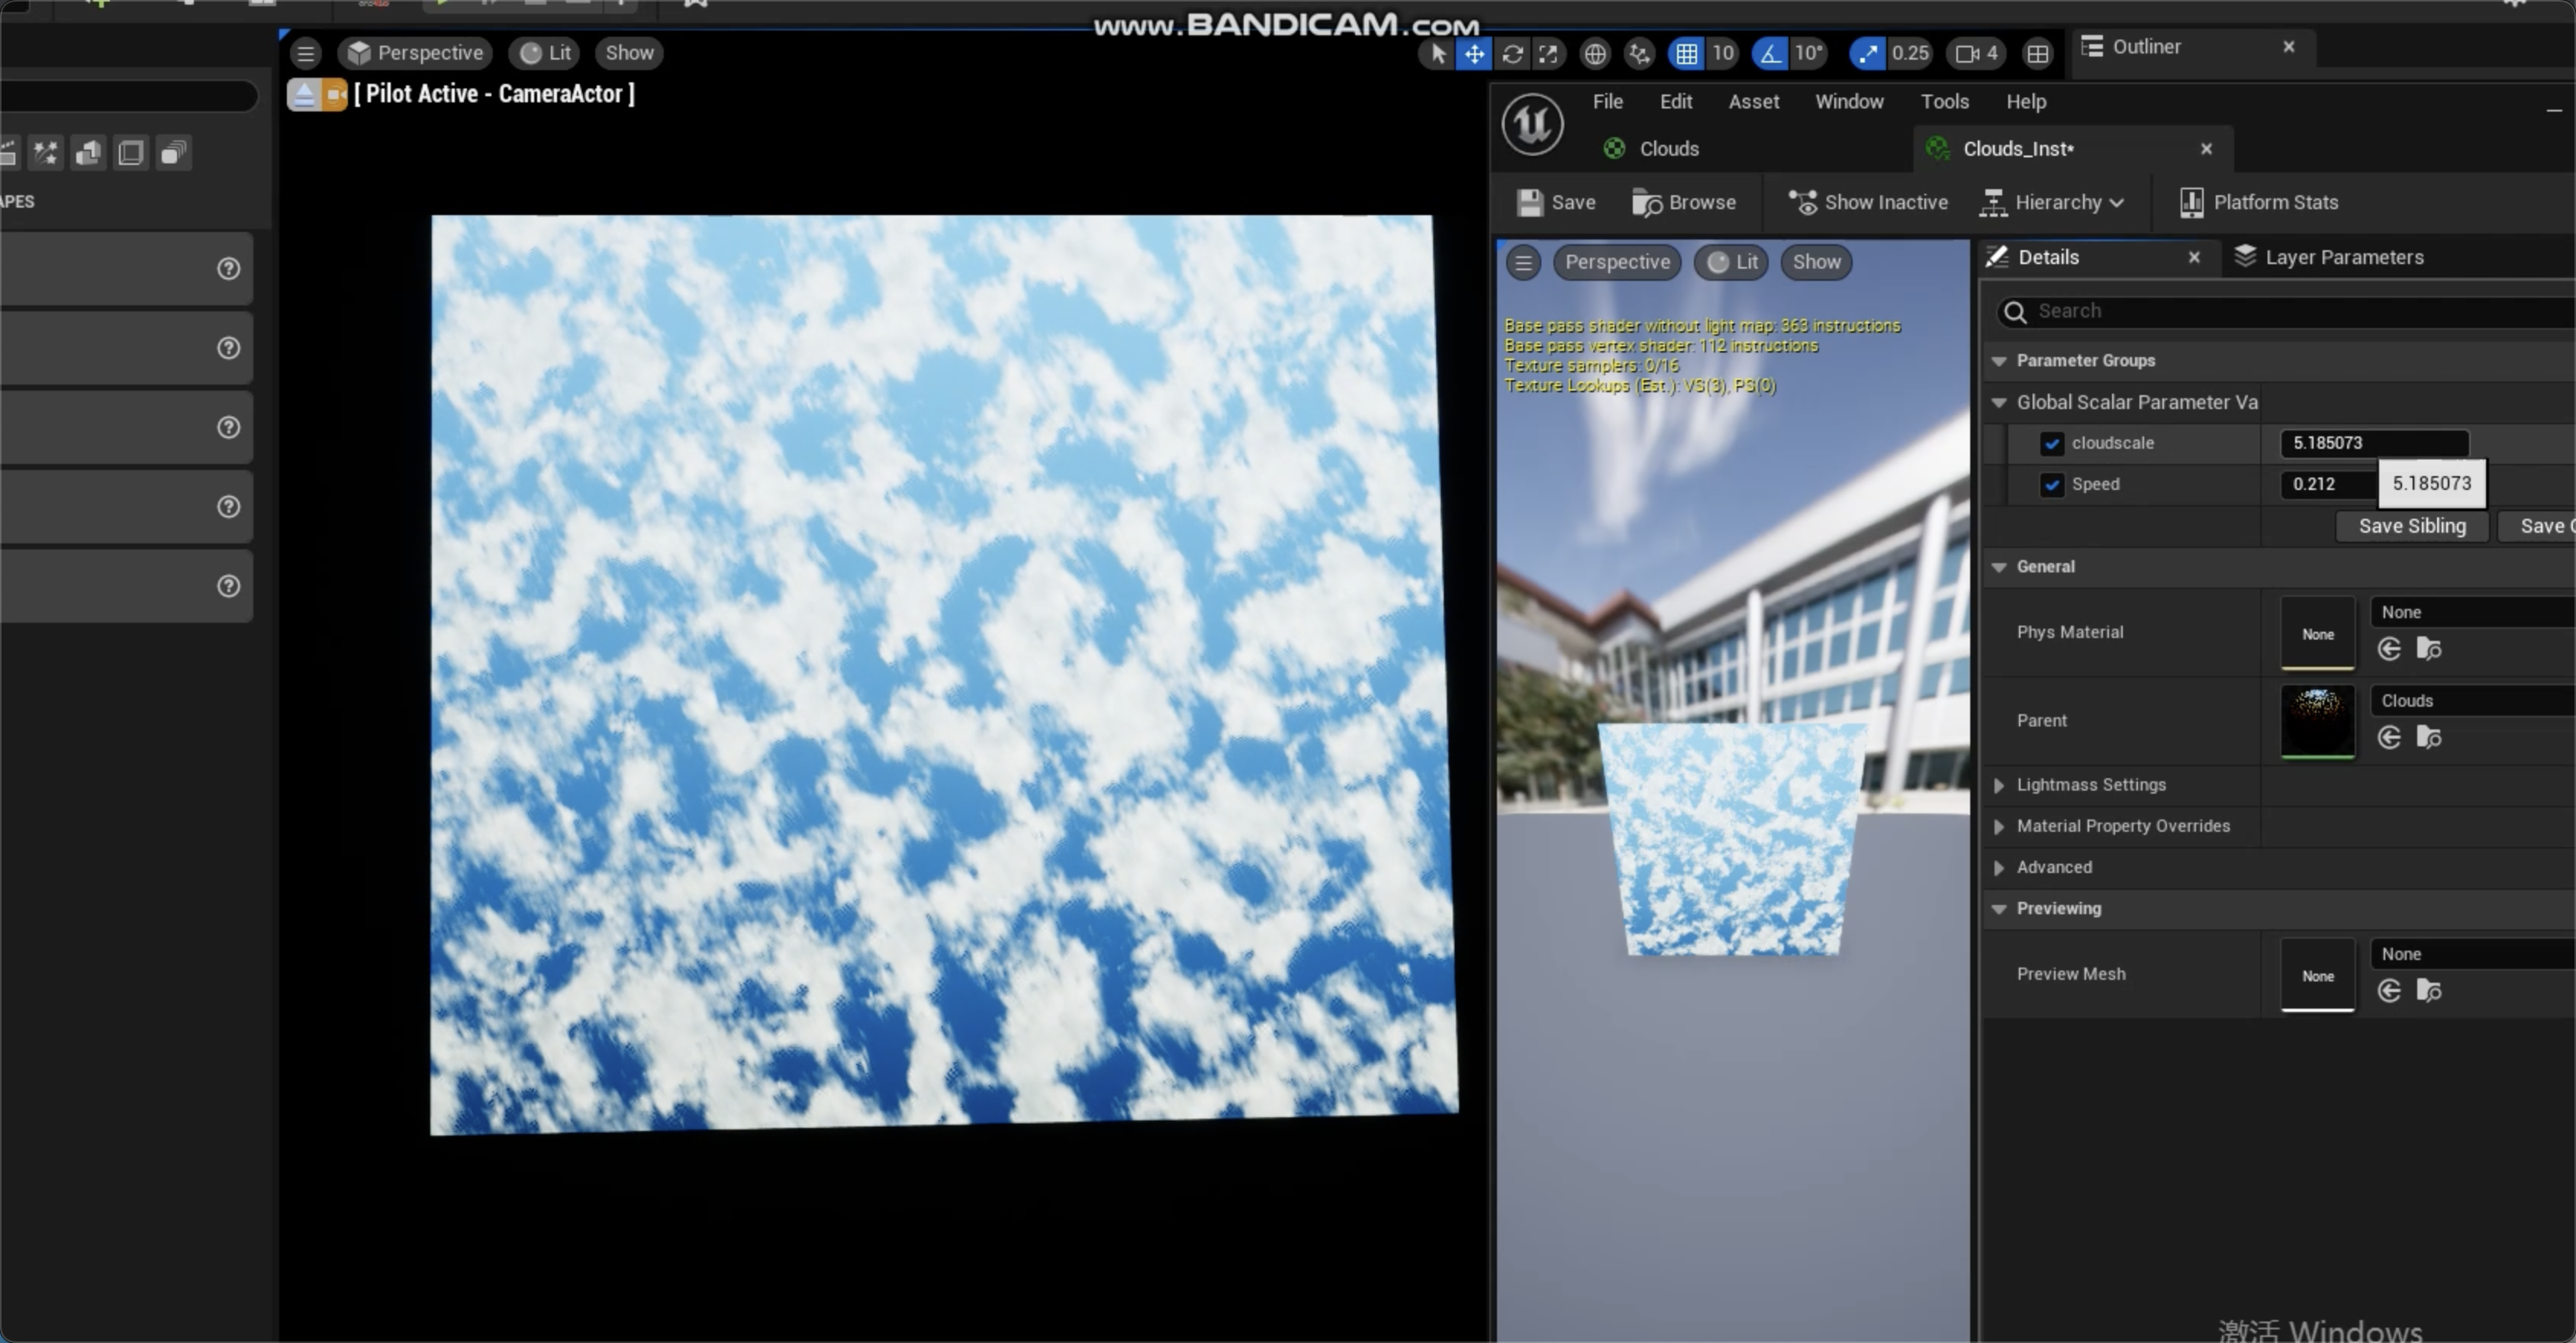Collapse the Global Scalar Parameter Va group
Viewport: 2576px width, 1343px height.
[1999, 402]
